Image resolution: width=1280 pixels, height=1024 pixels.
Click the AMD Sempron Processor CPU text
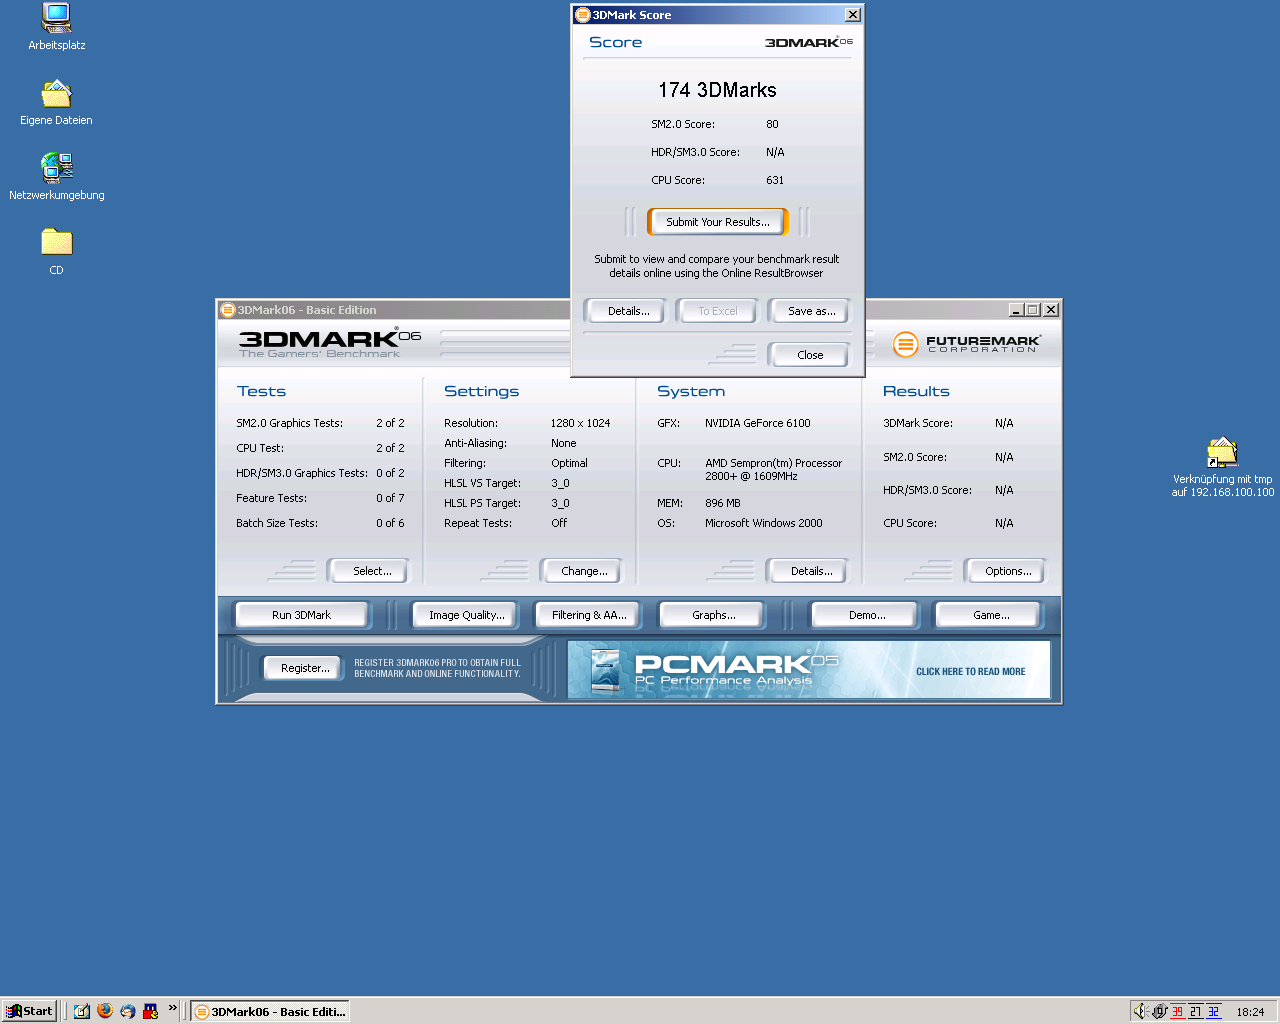click(x=773, y=469)
